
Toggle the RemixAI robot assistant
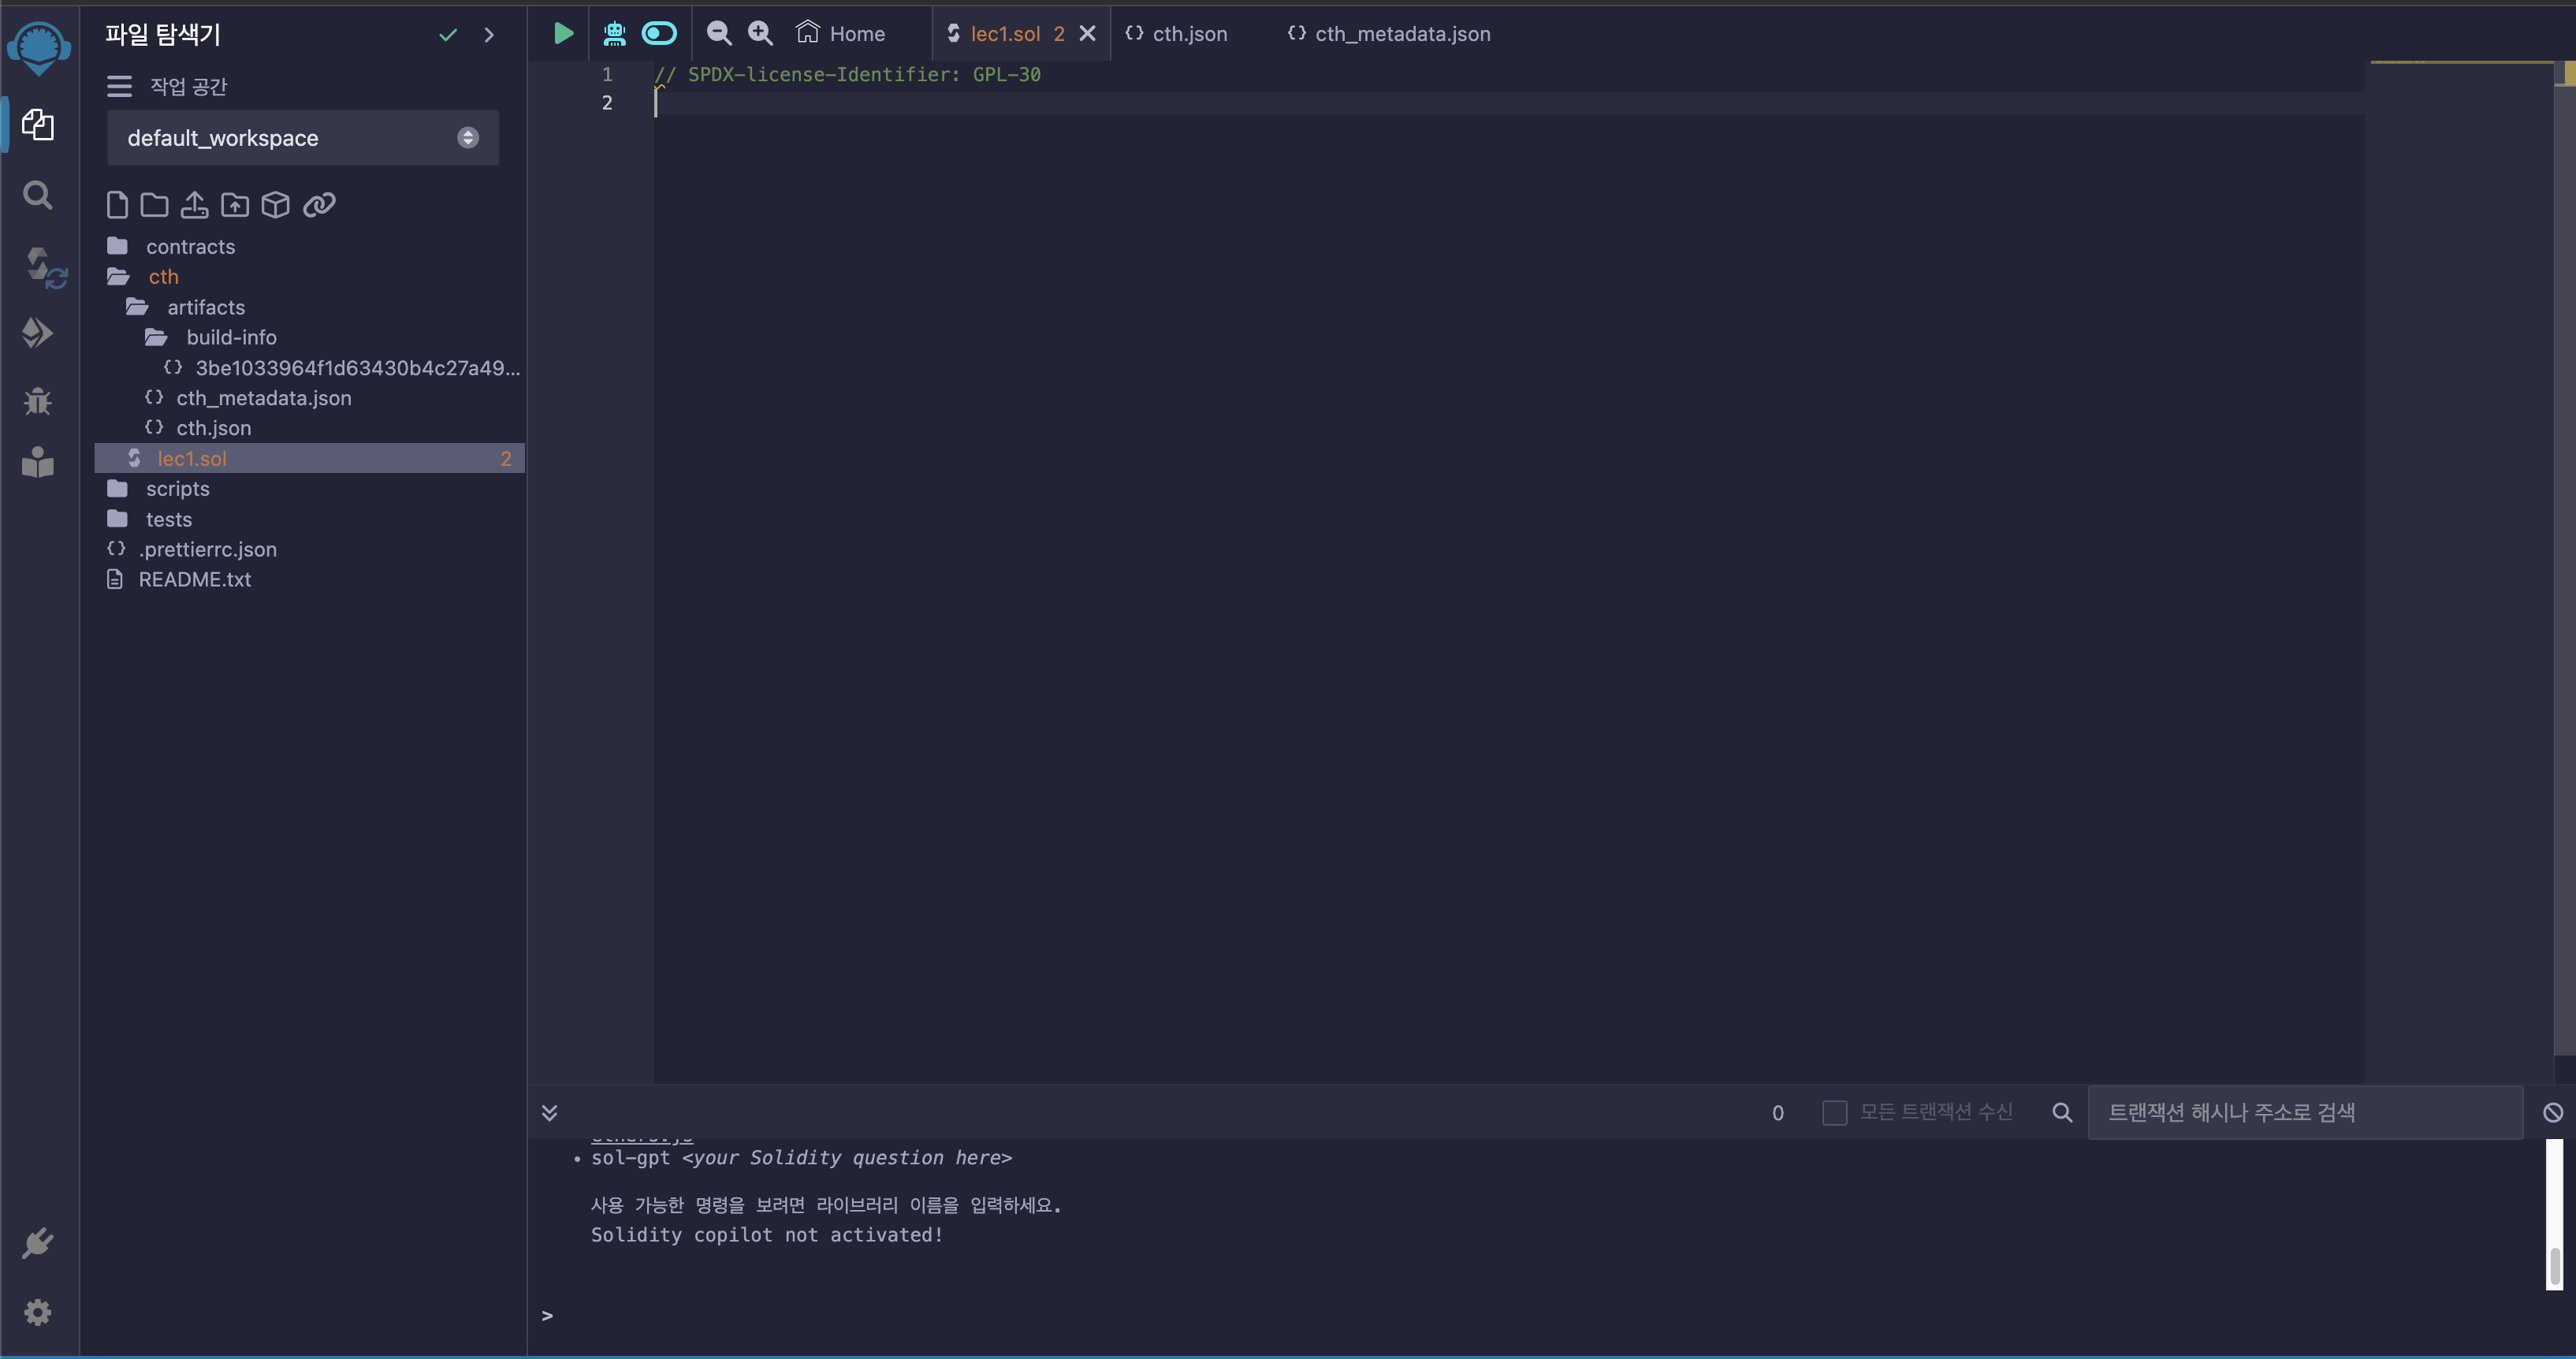pyautogui.click(x=613, y=33)
